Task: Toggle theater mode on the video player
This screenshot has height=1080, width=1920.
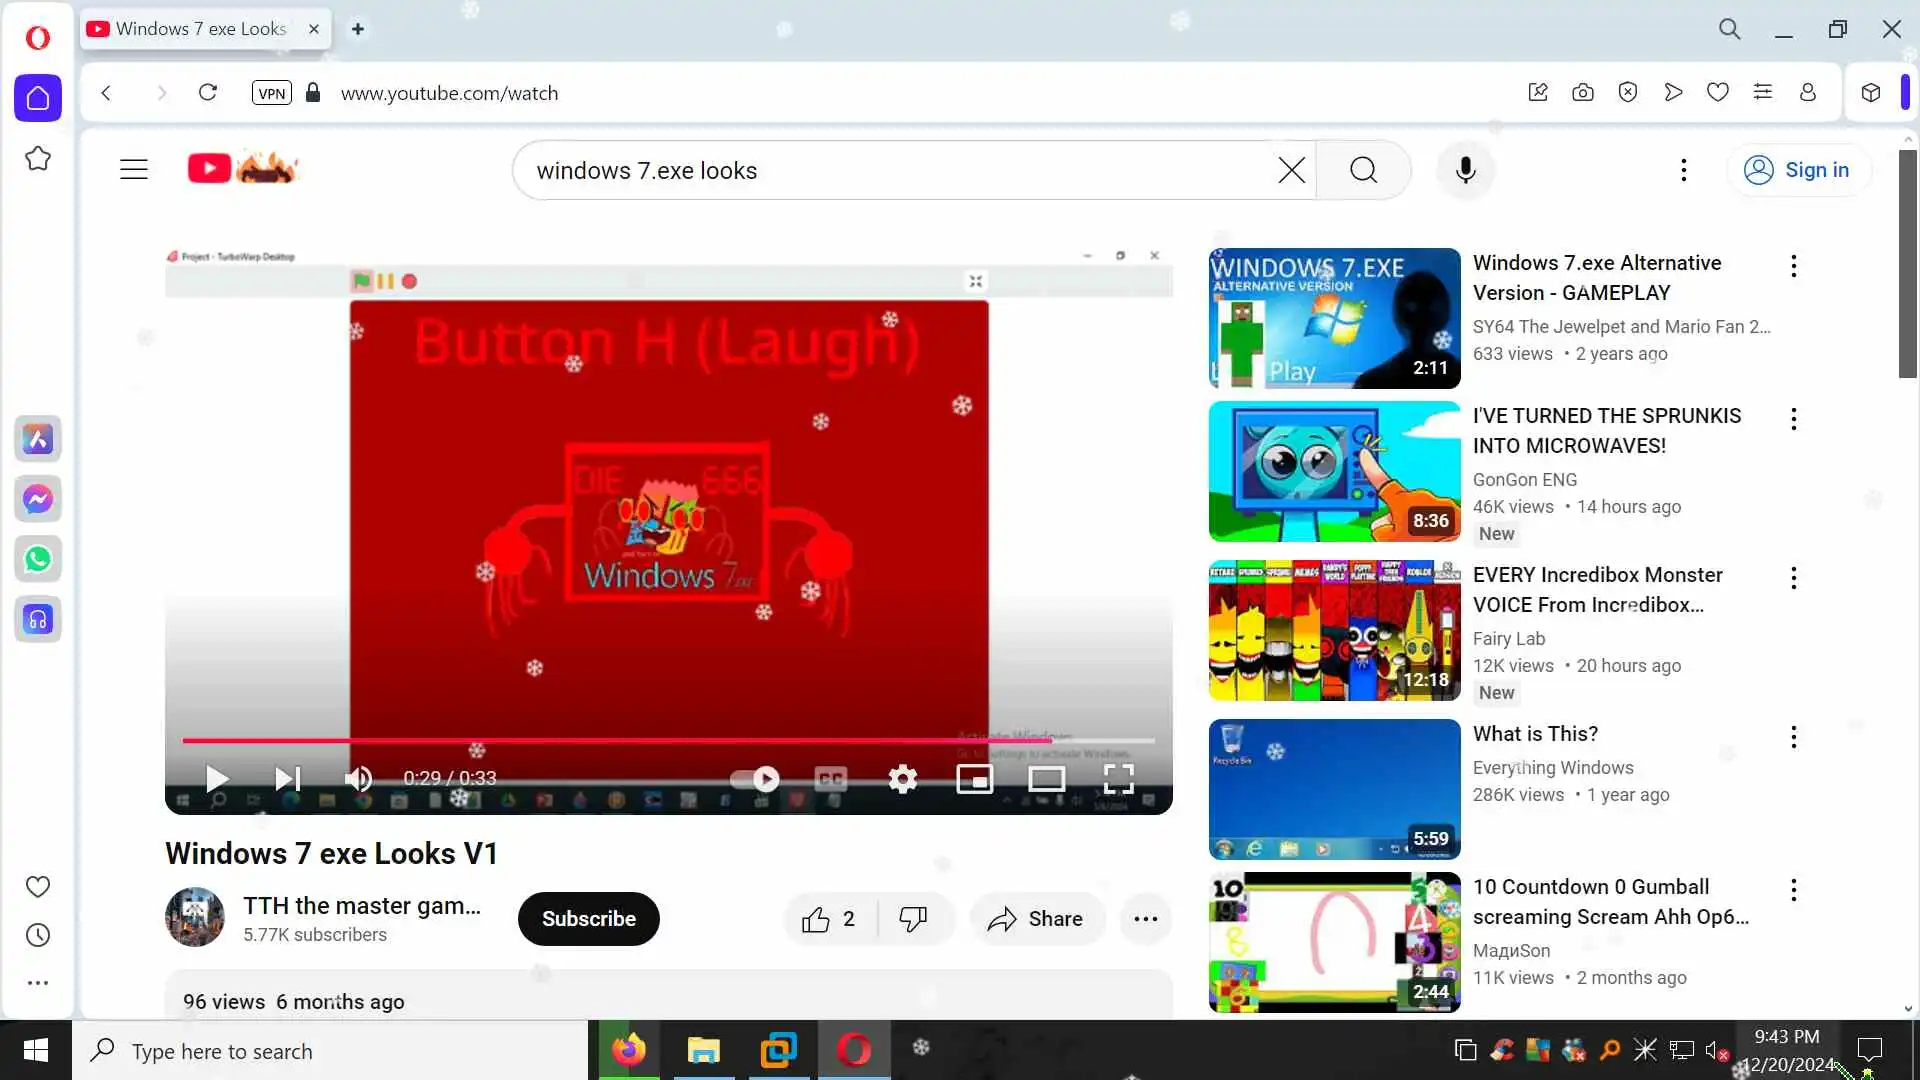Action: [1046, 778]
